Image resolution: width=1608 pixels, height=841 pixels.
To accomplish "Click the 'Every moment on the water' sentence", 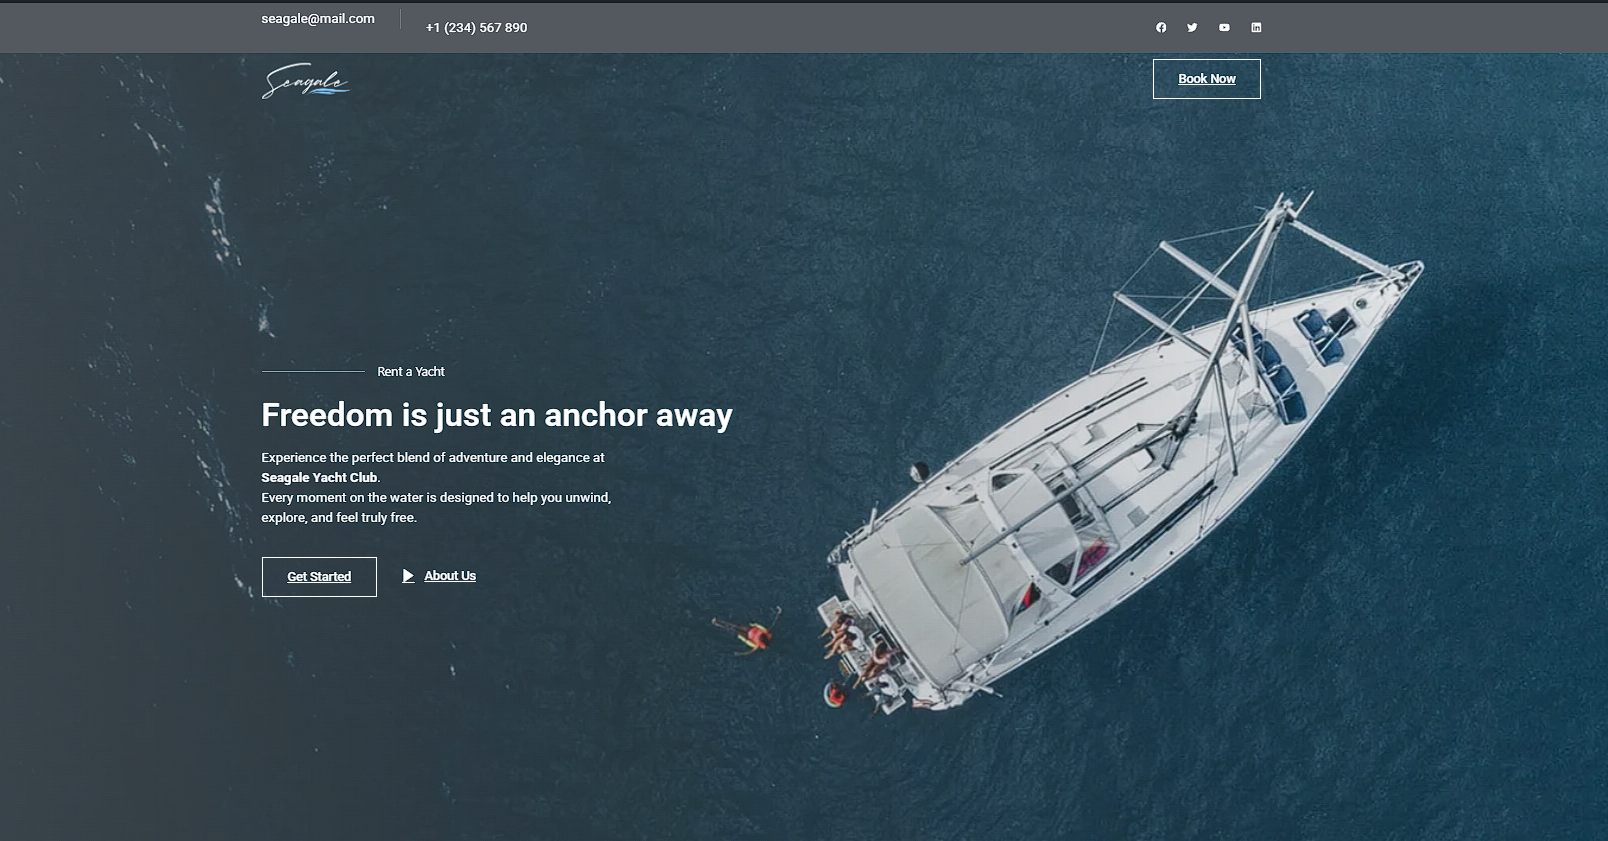I will (x=436, y=498).
